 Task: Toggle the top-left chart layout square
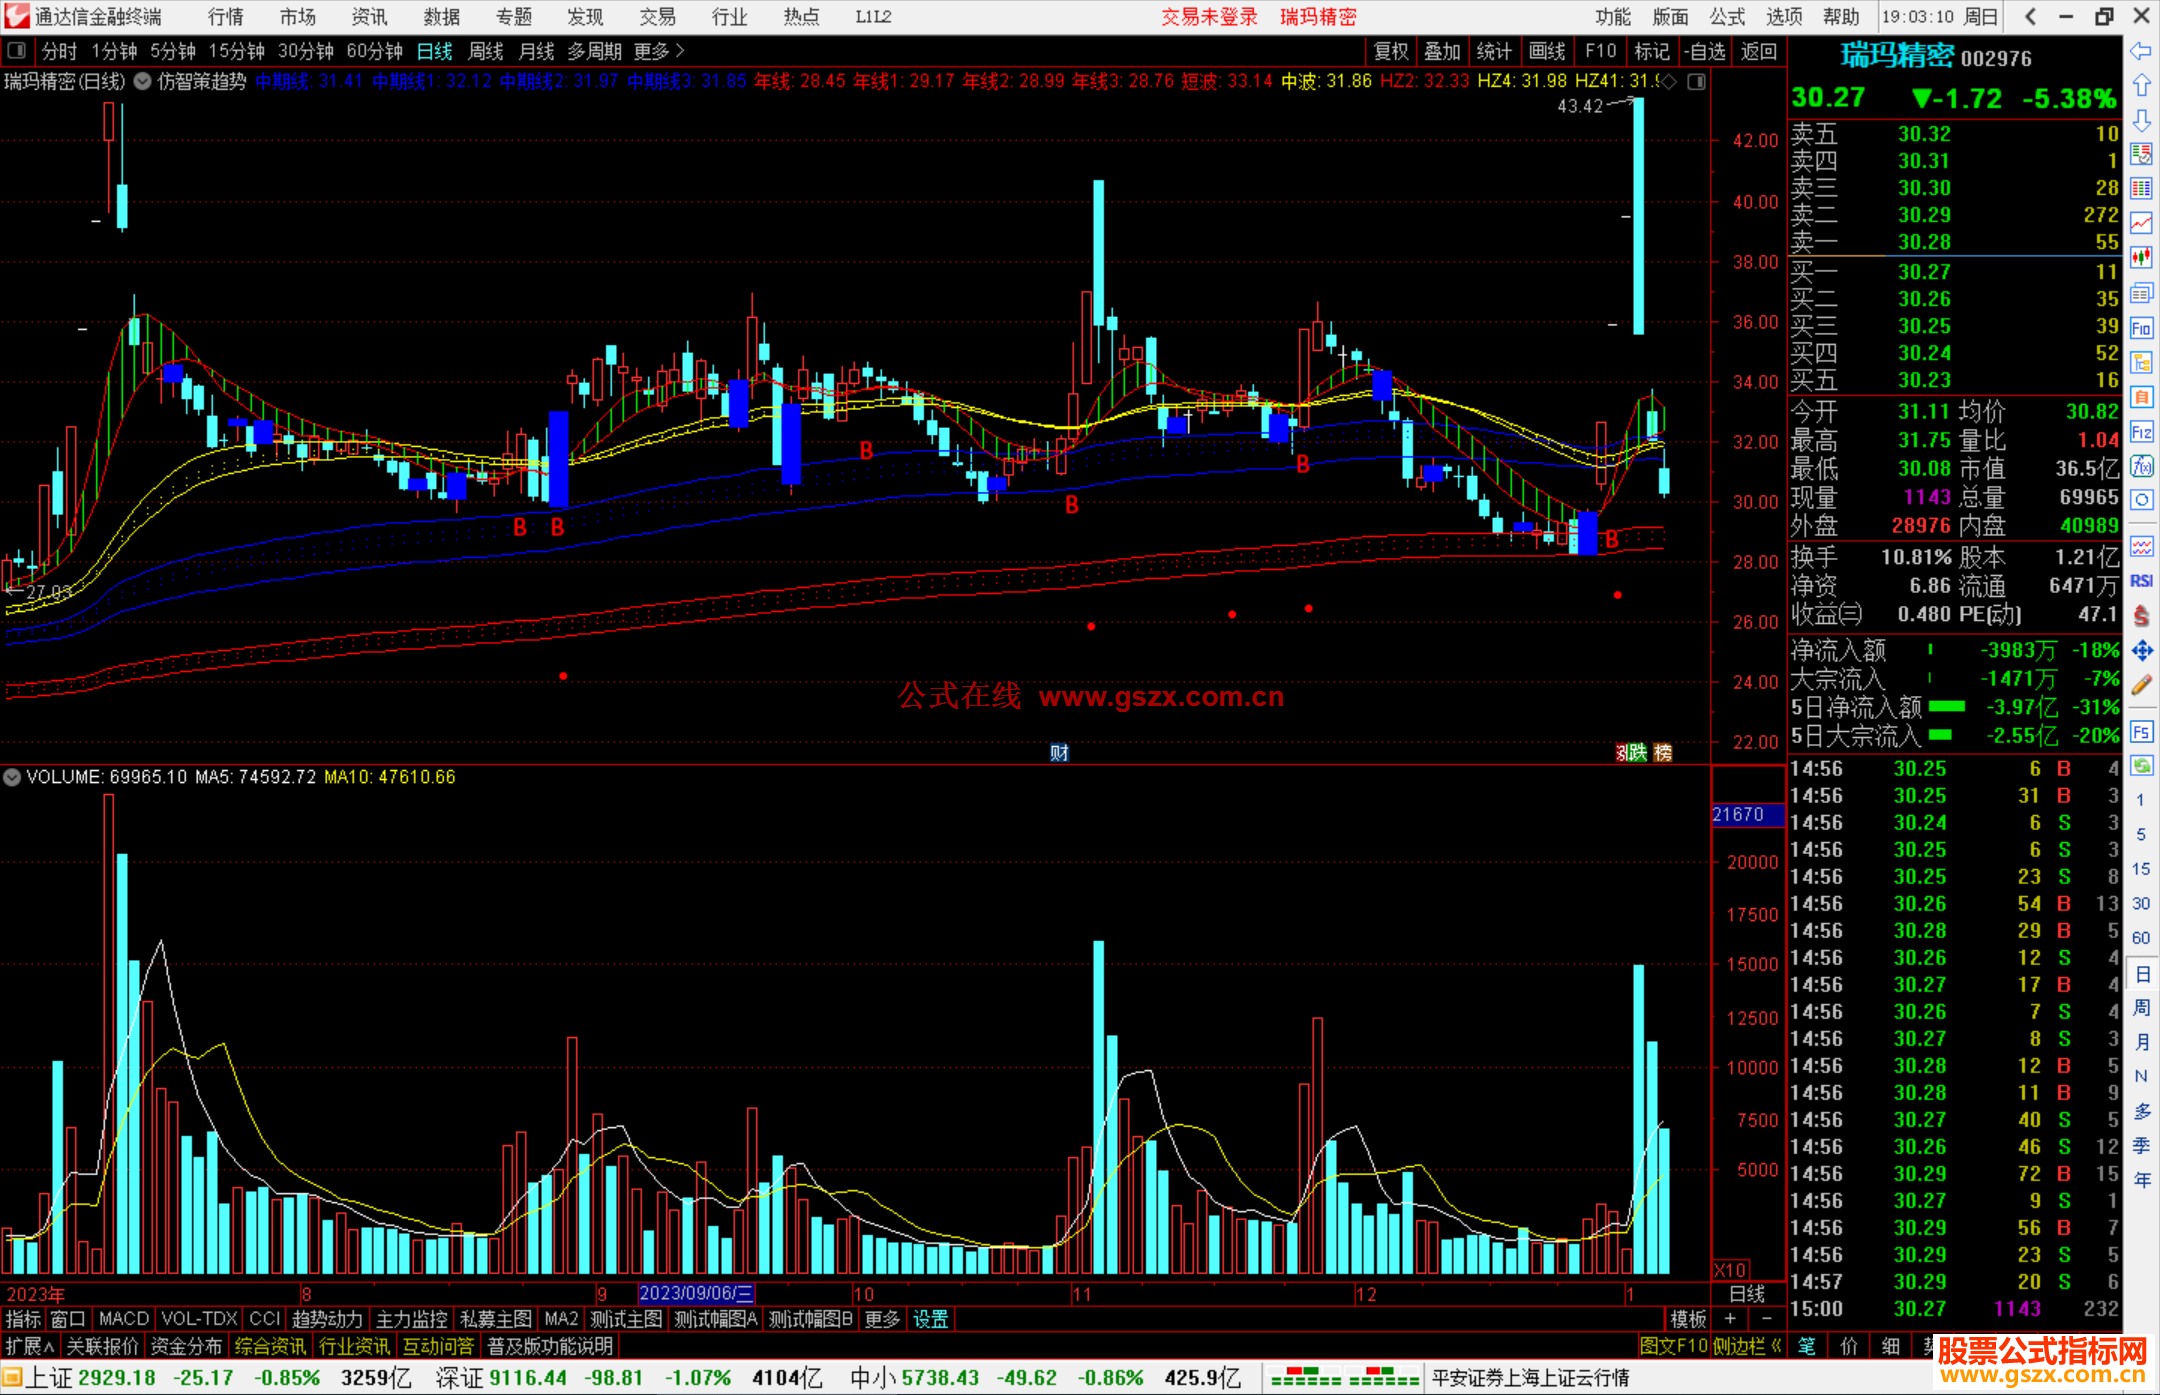15,51
